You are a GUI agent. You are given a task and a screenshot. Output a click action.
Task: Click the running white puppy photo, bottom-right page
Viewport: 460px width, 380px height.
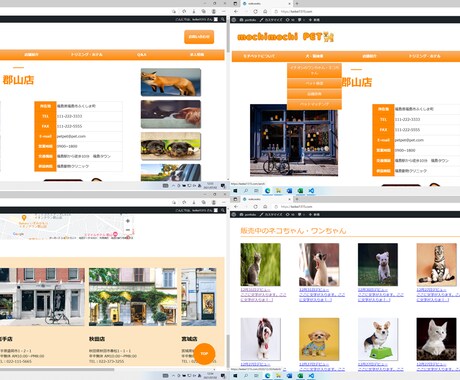point(378,265)
